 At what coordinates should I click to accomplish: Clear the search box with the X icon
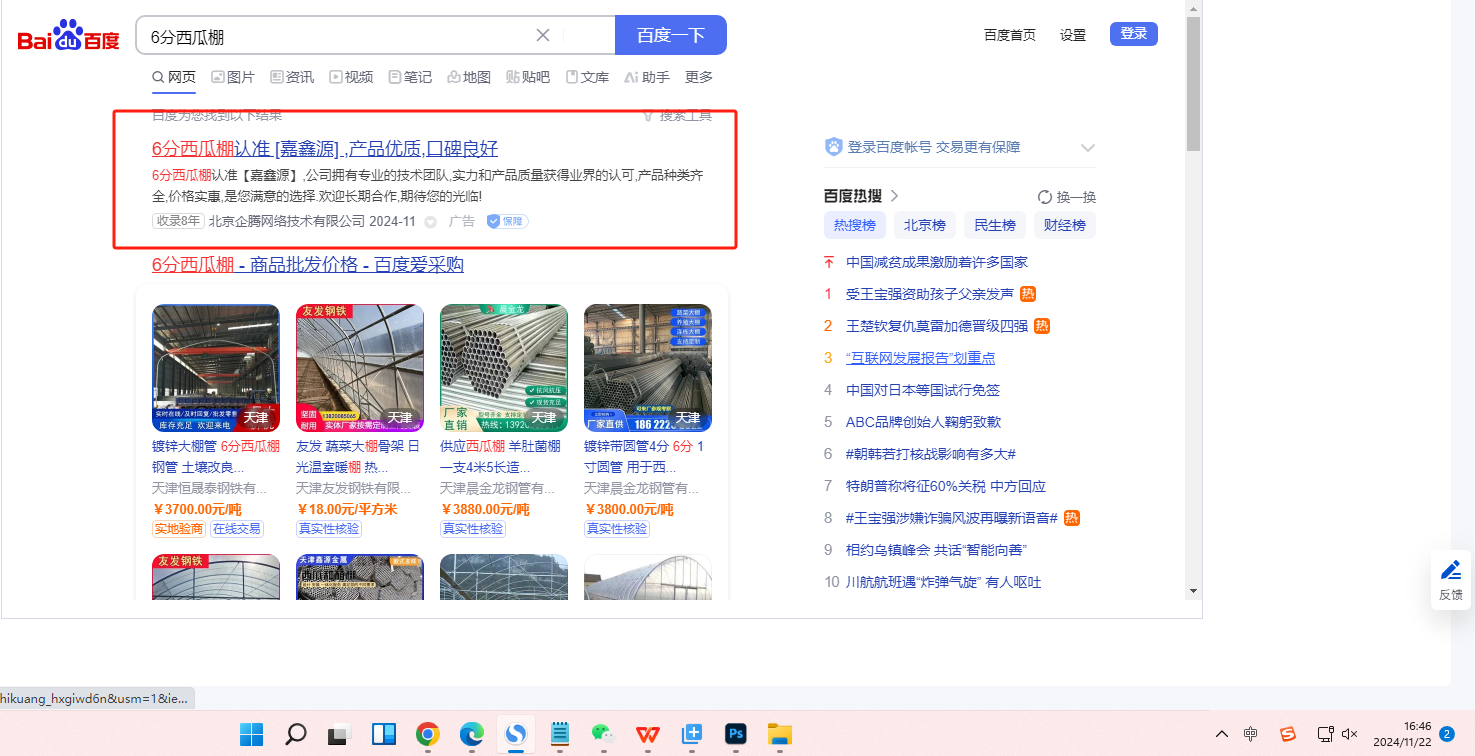click(543, 35)
